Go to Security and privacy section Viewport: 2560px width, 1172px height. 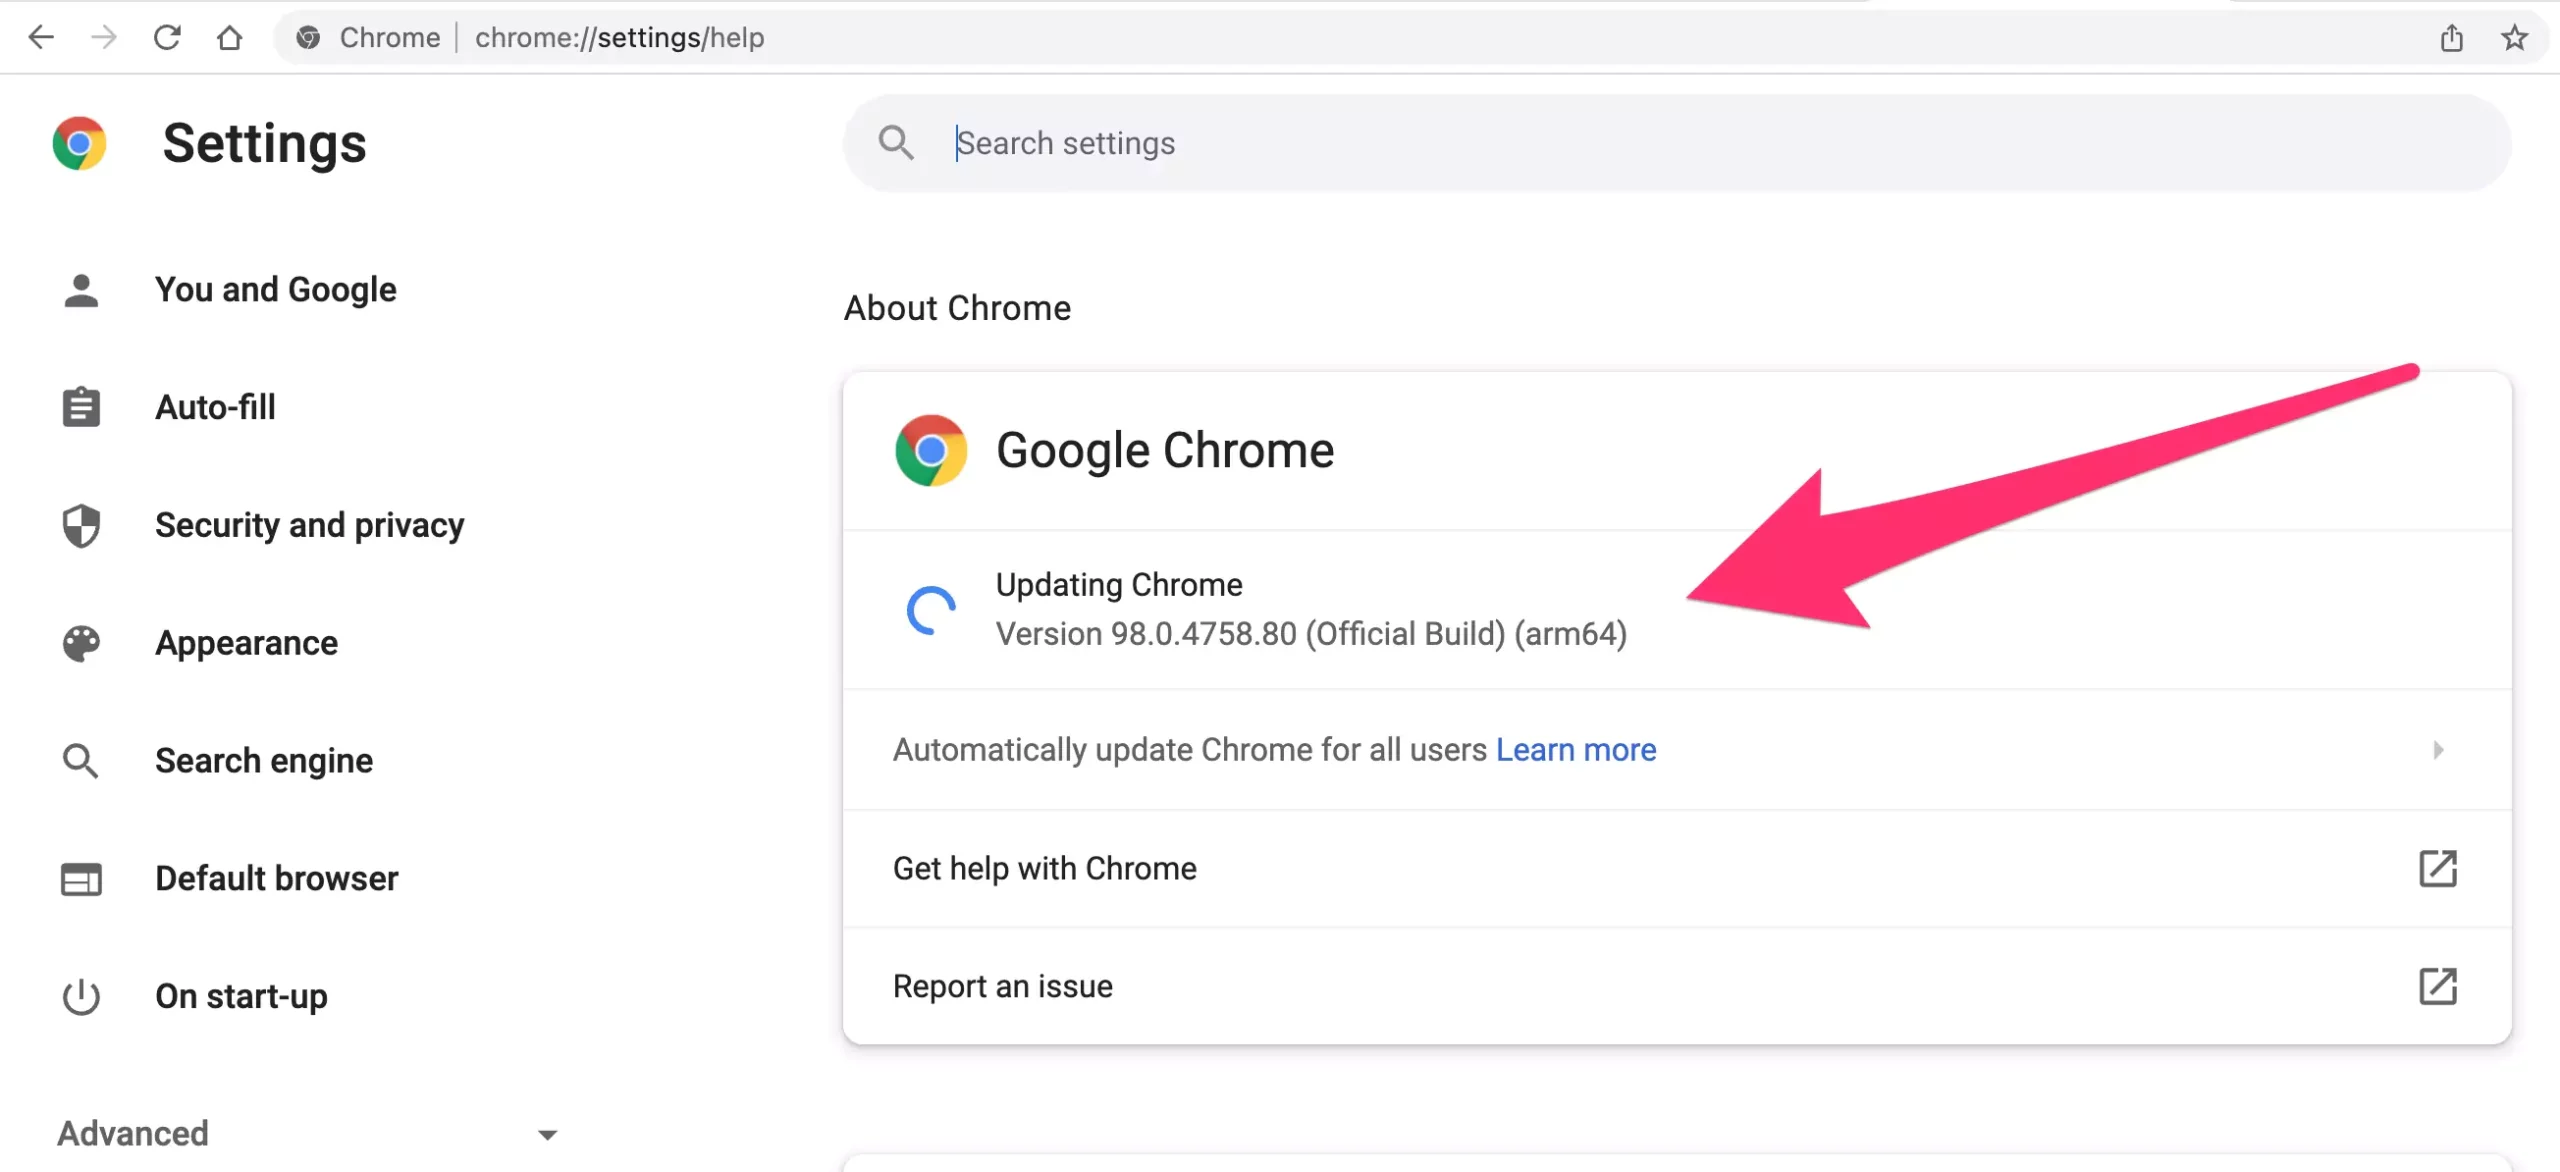click(309, 525)
